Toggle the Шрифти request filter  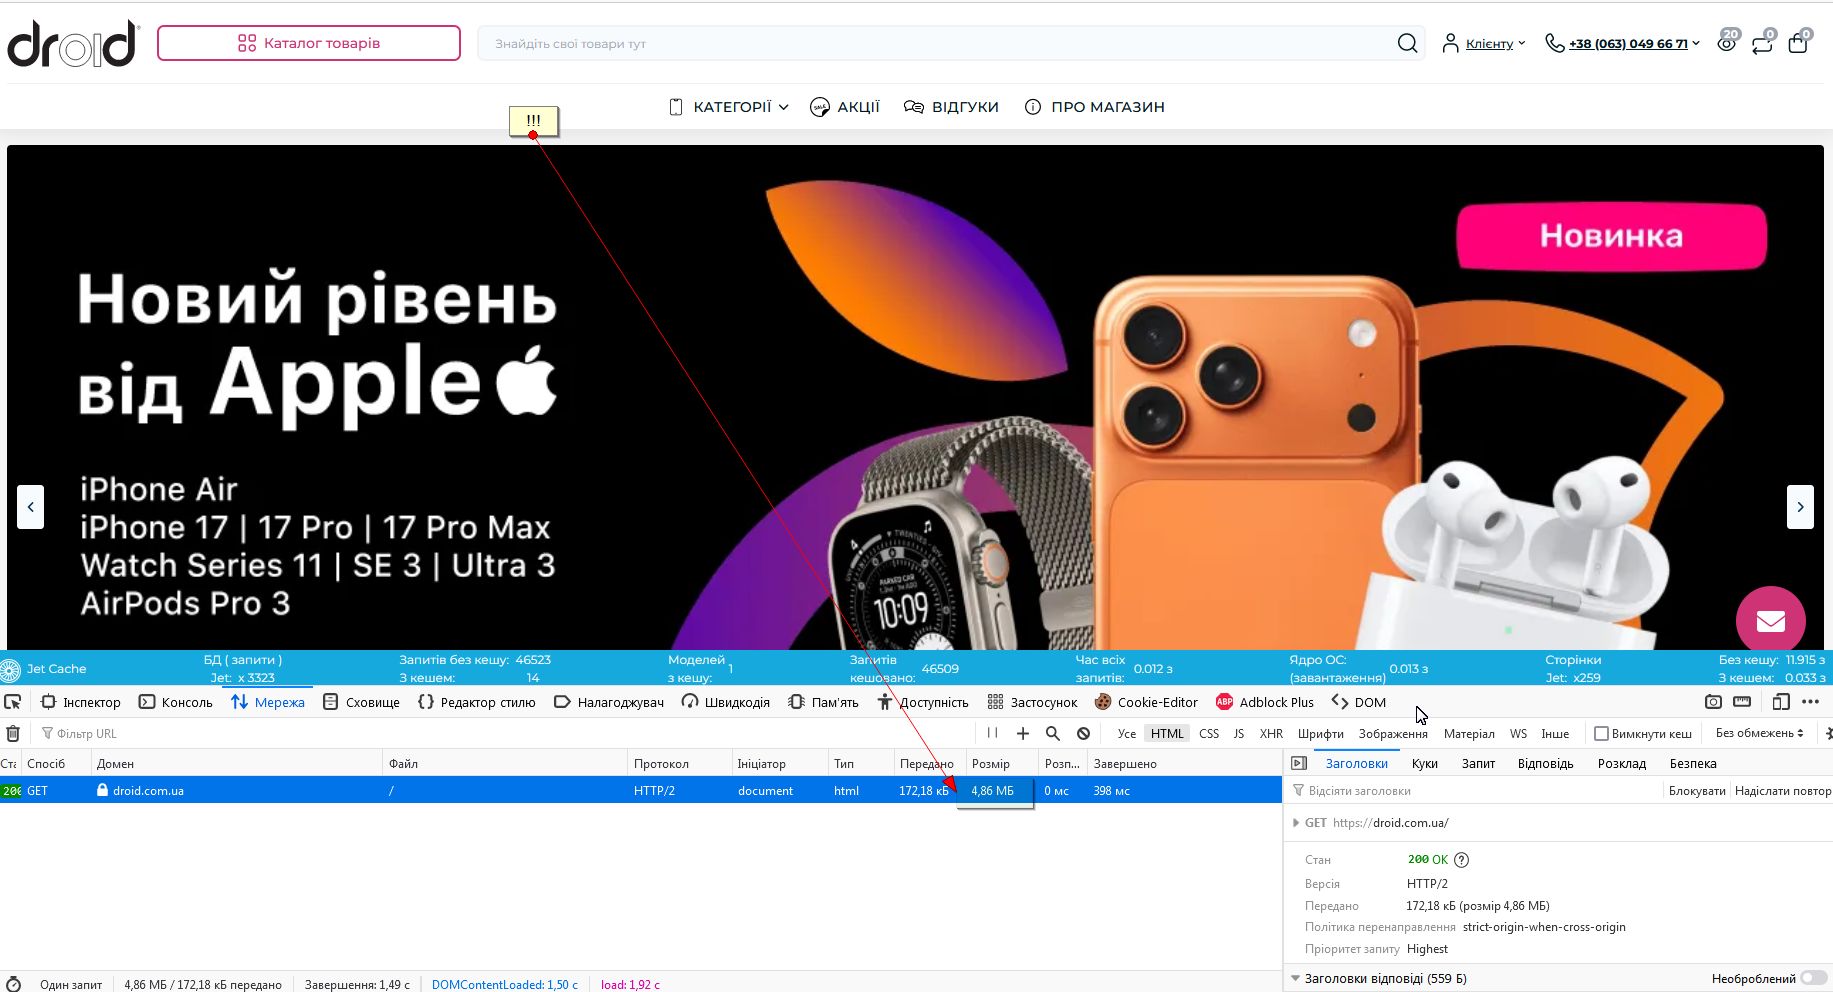click(1321, 733)
